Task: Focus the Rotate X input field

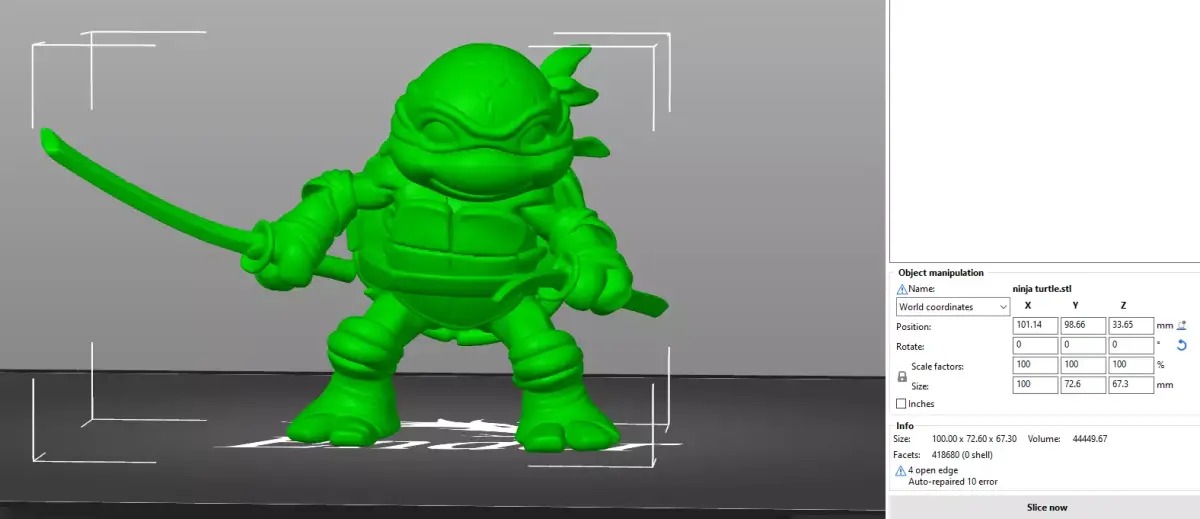Action: coord(1035,345)
